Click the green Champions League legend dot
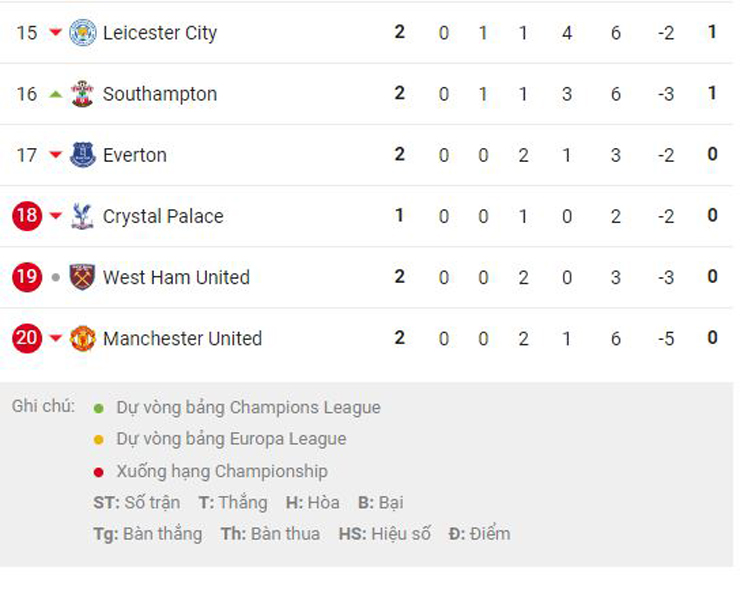 (98, 408)
